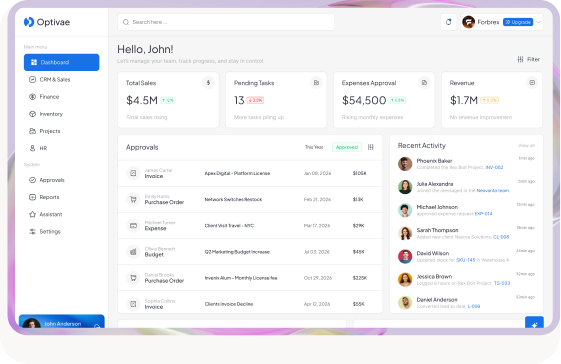Viewport: 561px width, 364px height.
Task: Click Jessica Brown's avatar
Action: point(405,280)
